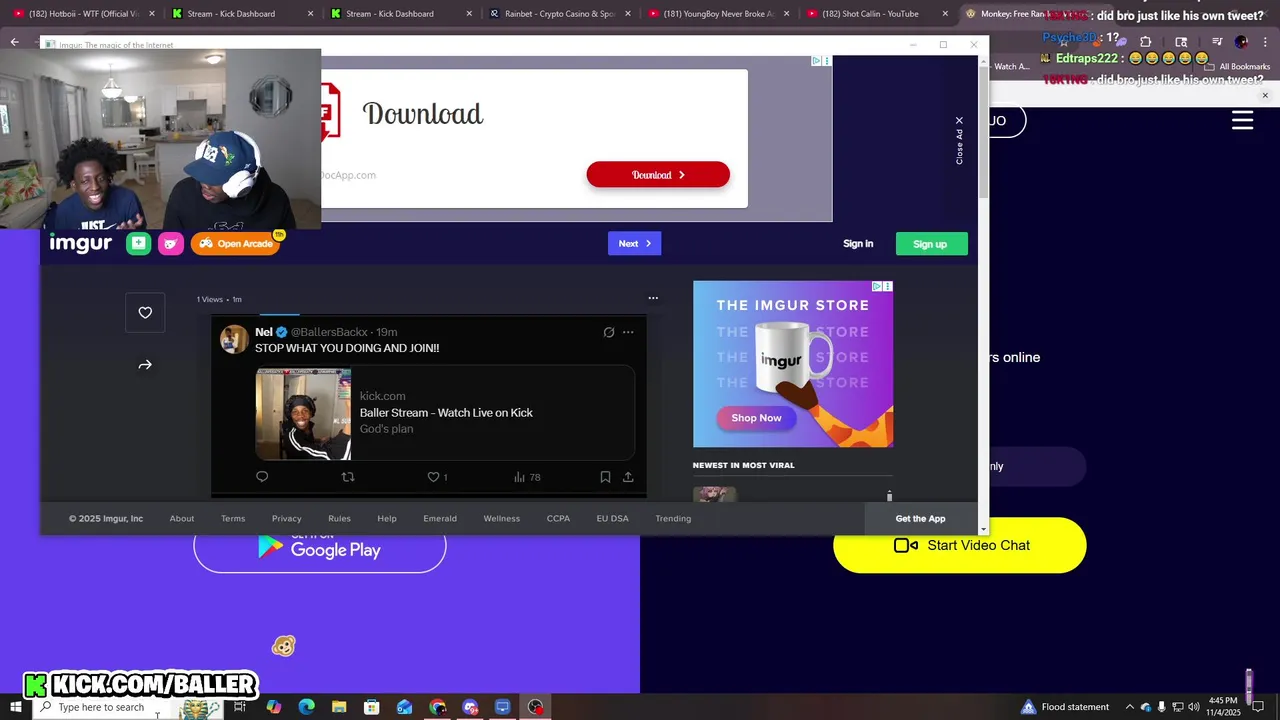Click Sign in on Imgur
The width and height of the screenshot is (1280, 720).
coord(858,244)
